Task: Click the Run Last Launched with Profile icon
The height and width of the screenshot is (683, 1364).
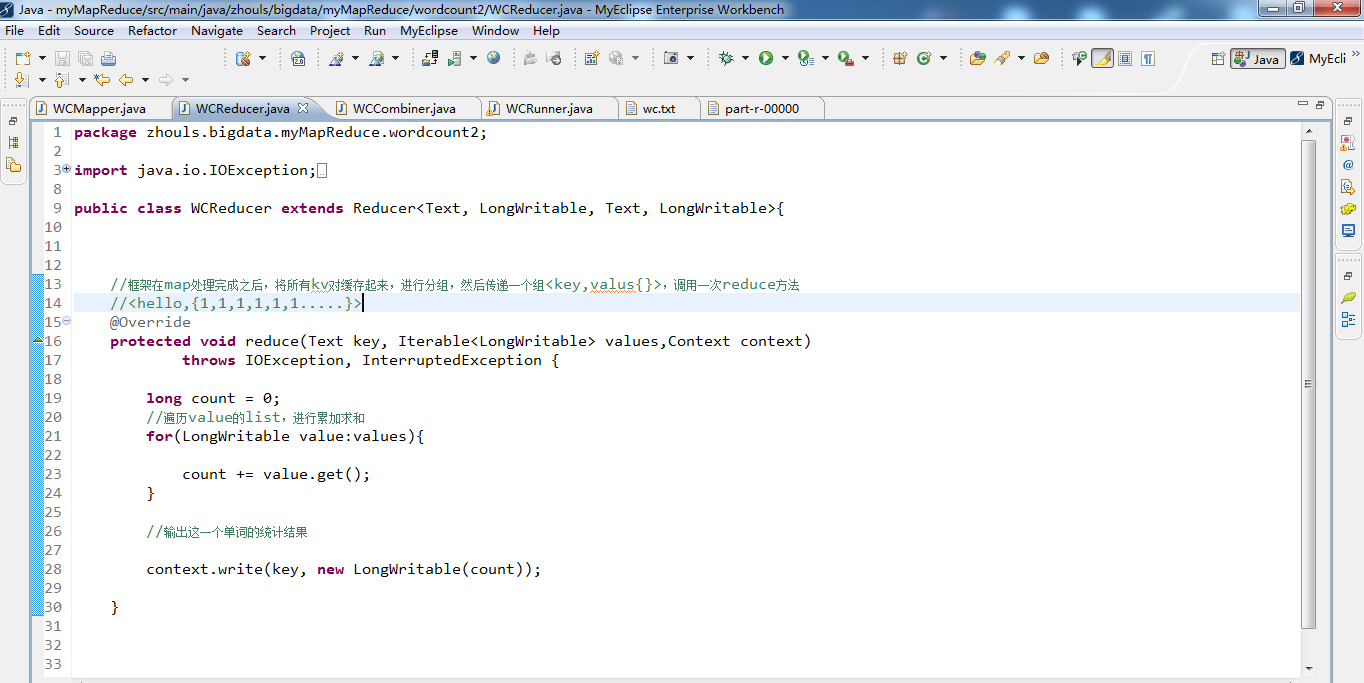Action: click(805, 58)
